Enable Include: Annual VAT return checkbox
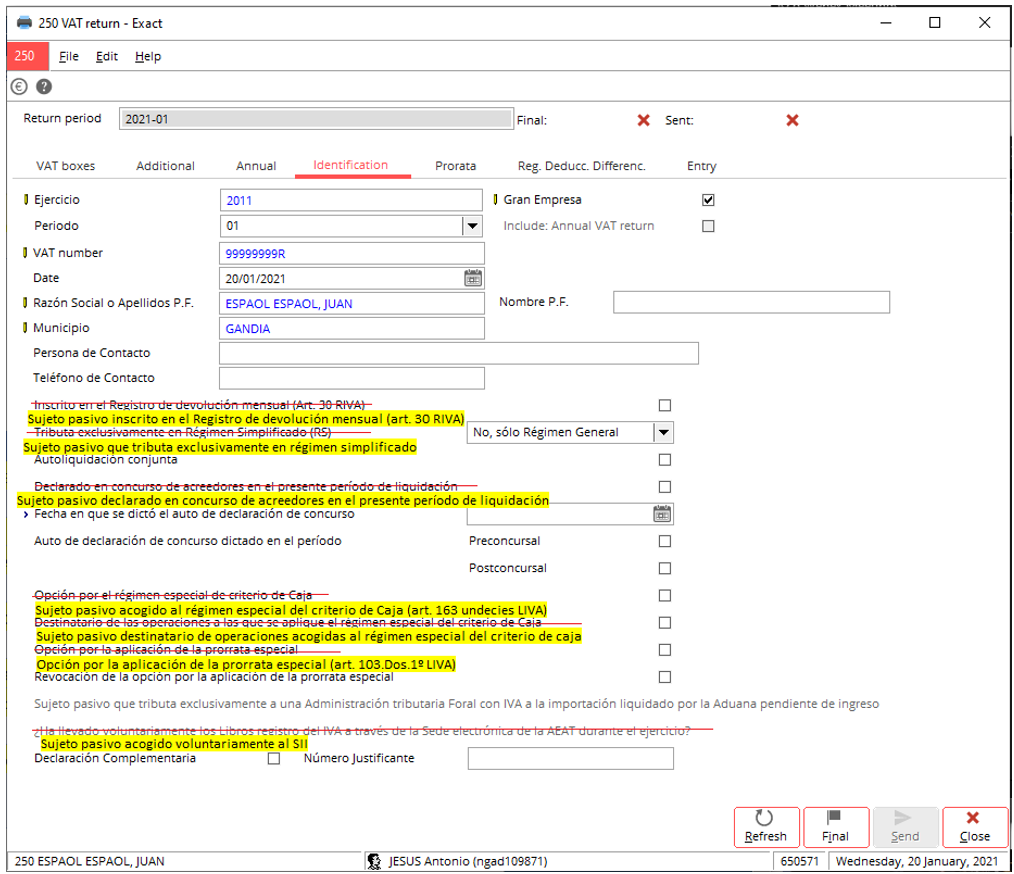The image size is (1014, 874). (x=708, y=226)
